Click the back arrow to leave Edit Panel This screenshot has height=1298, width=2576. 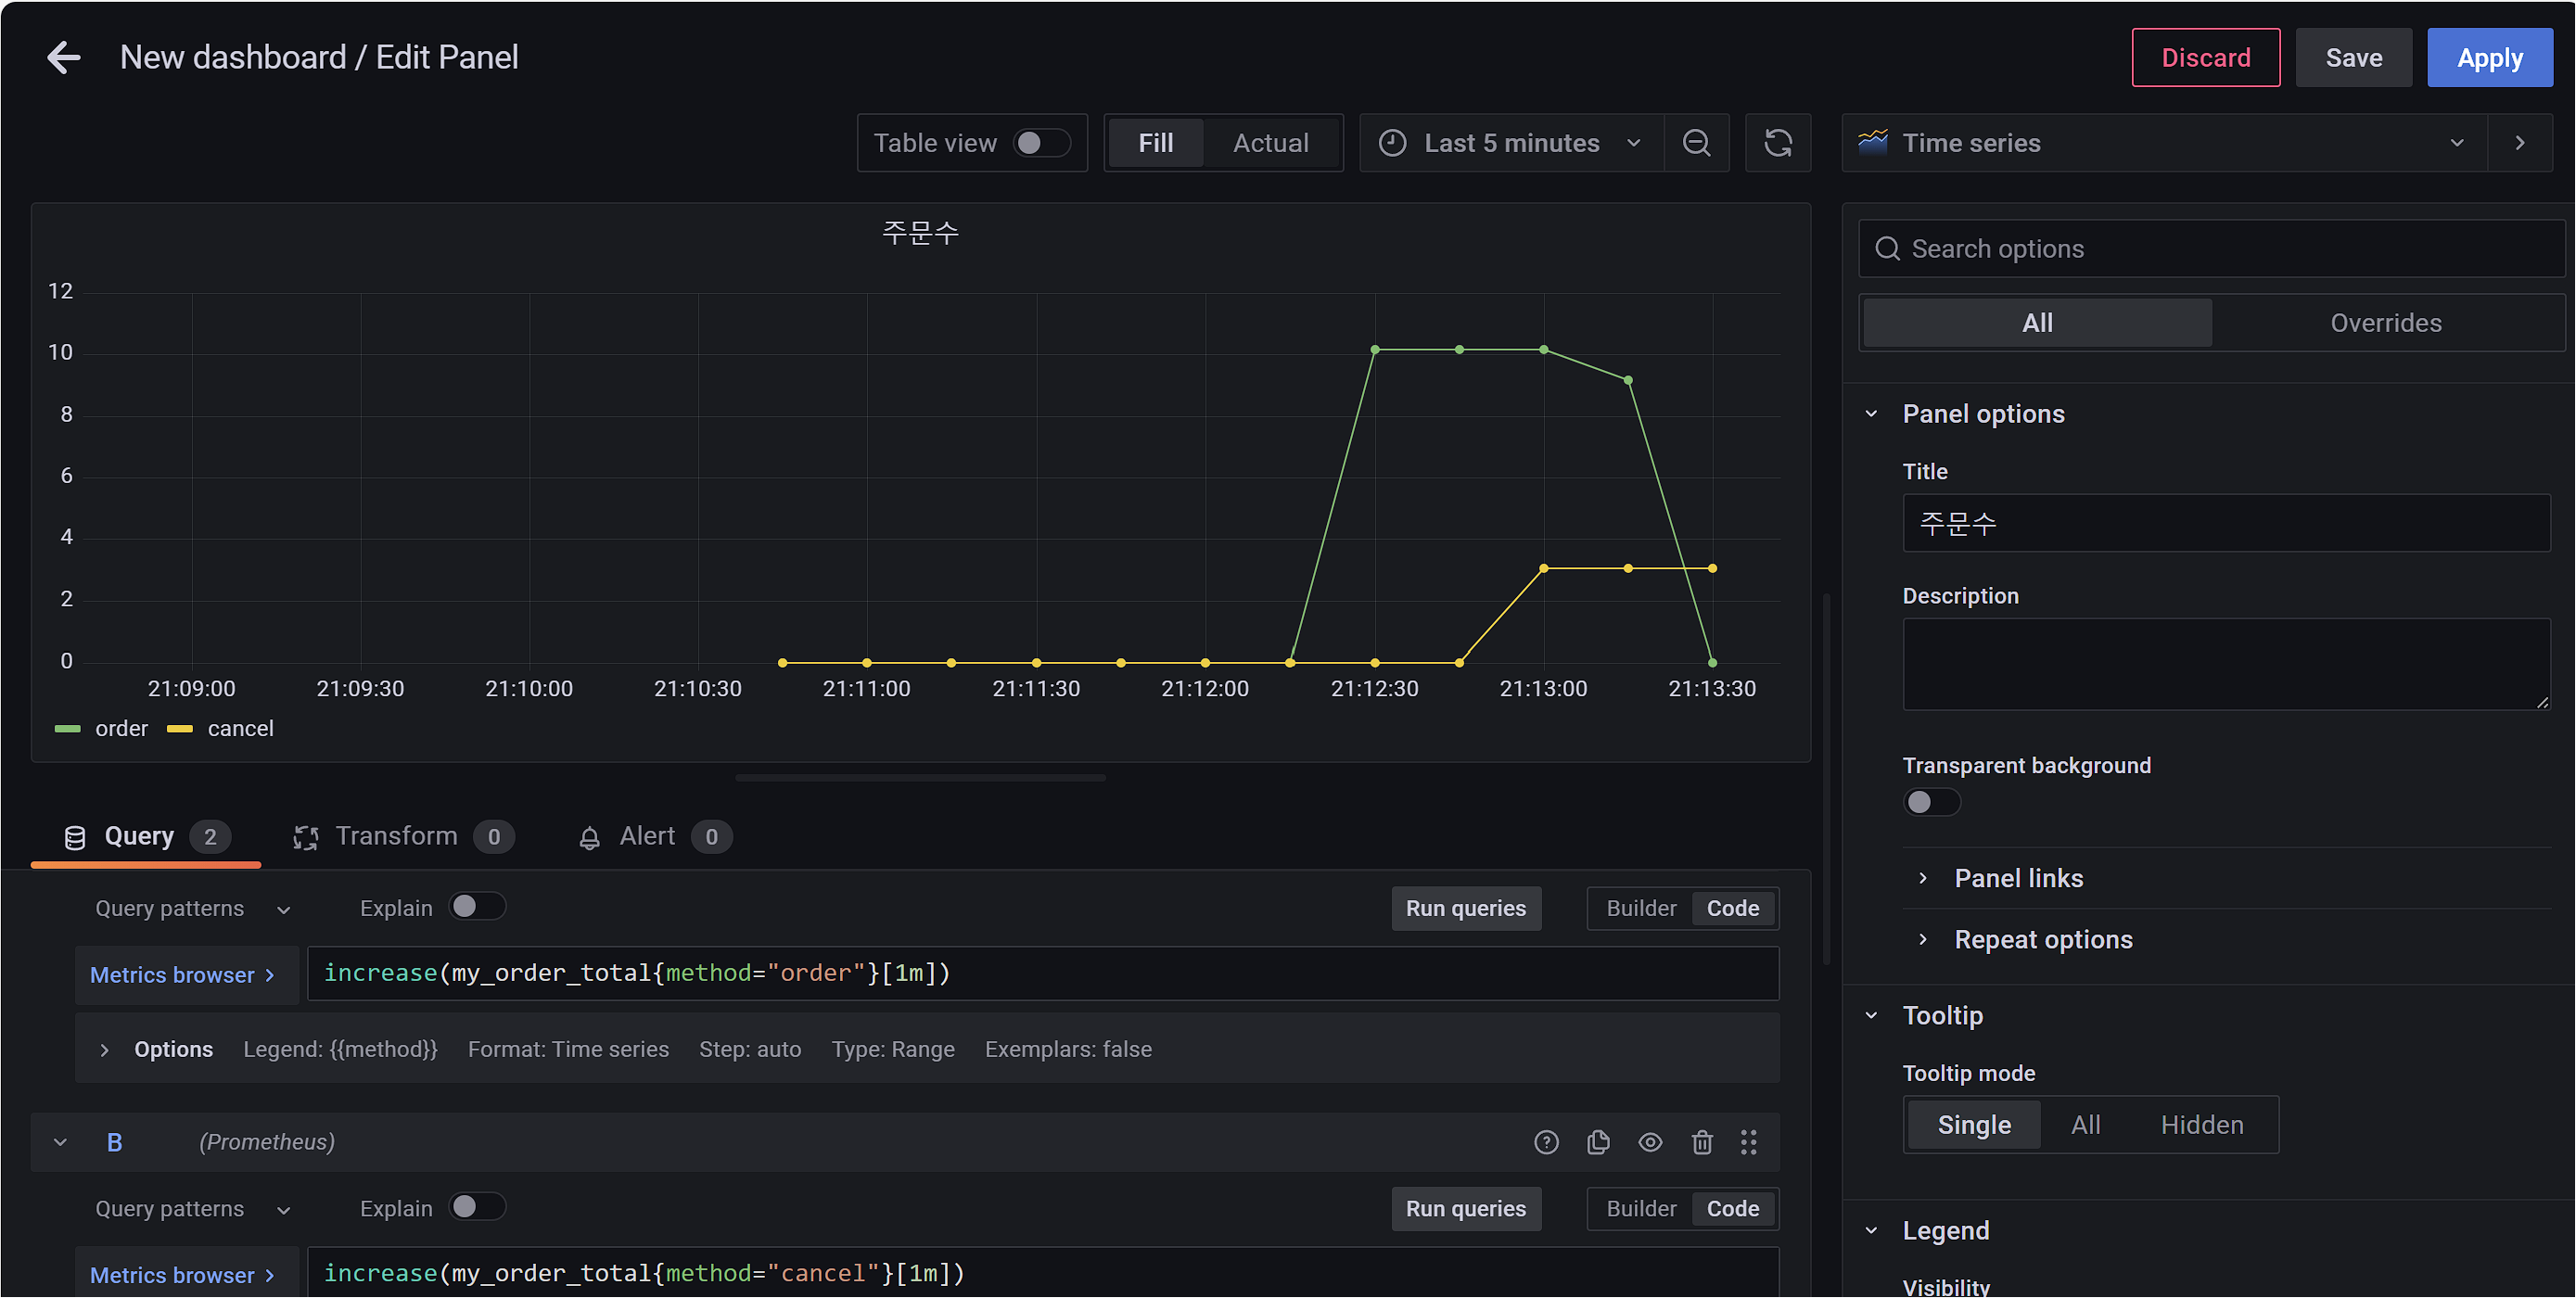click(x=63, y=58)
